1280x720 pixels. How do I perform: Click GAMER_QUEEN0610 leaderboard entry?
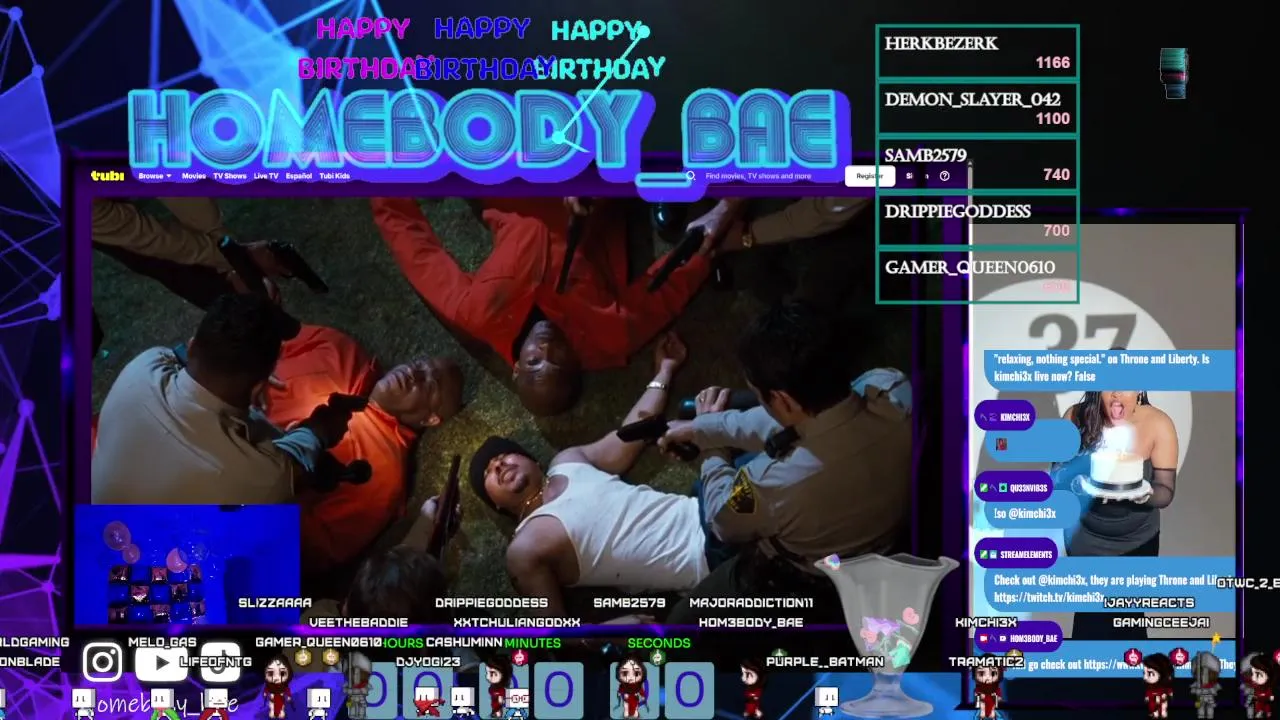[977, 275]
